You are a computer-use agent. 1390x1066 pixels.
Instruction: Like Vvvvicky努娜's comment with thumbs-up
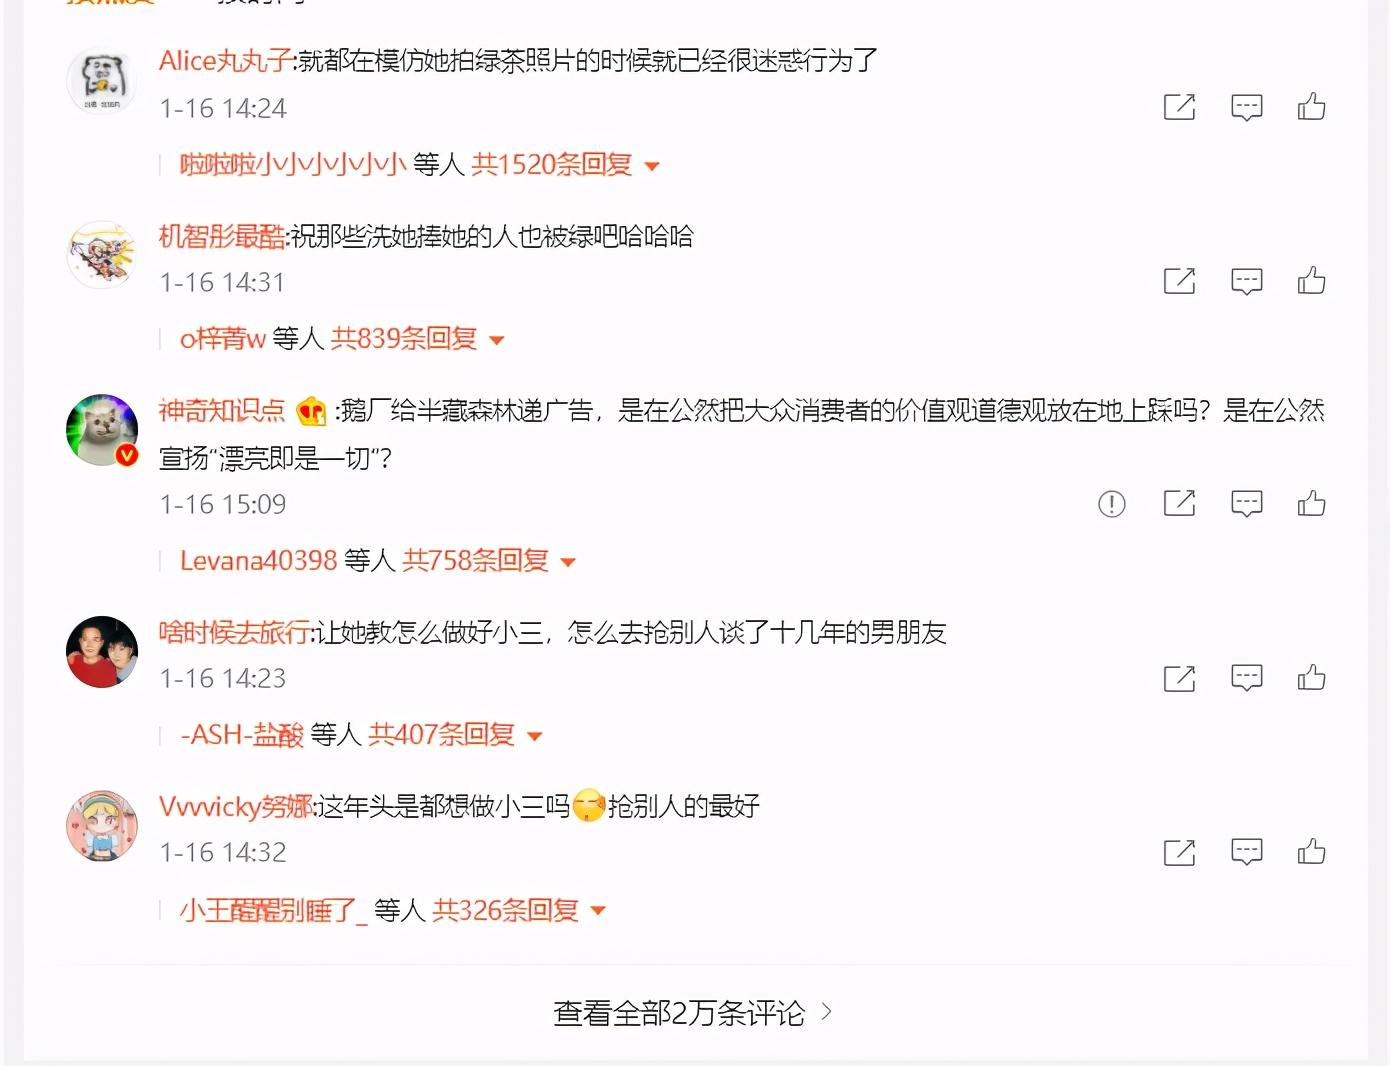(1311, 851)
